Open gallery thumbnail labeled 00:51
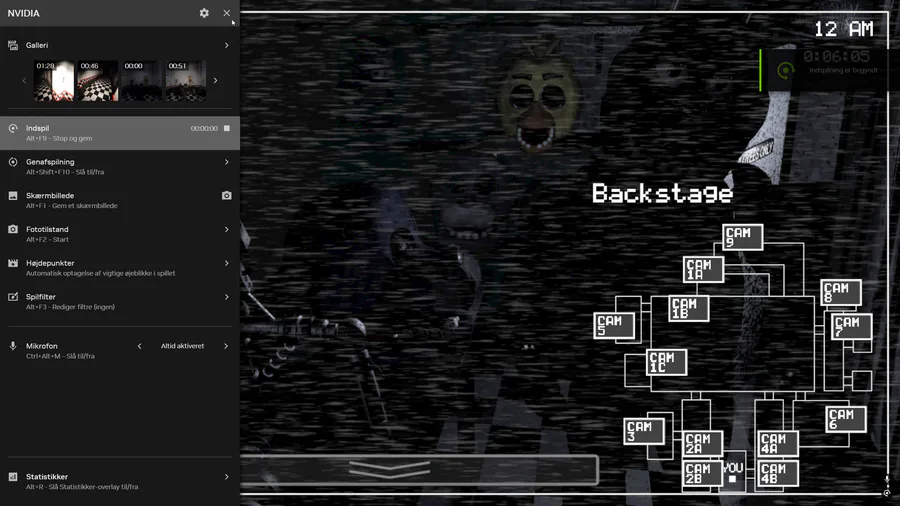 point(186,81)
